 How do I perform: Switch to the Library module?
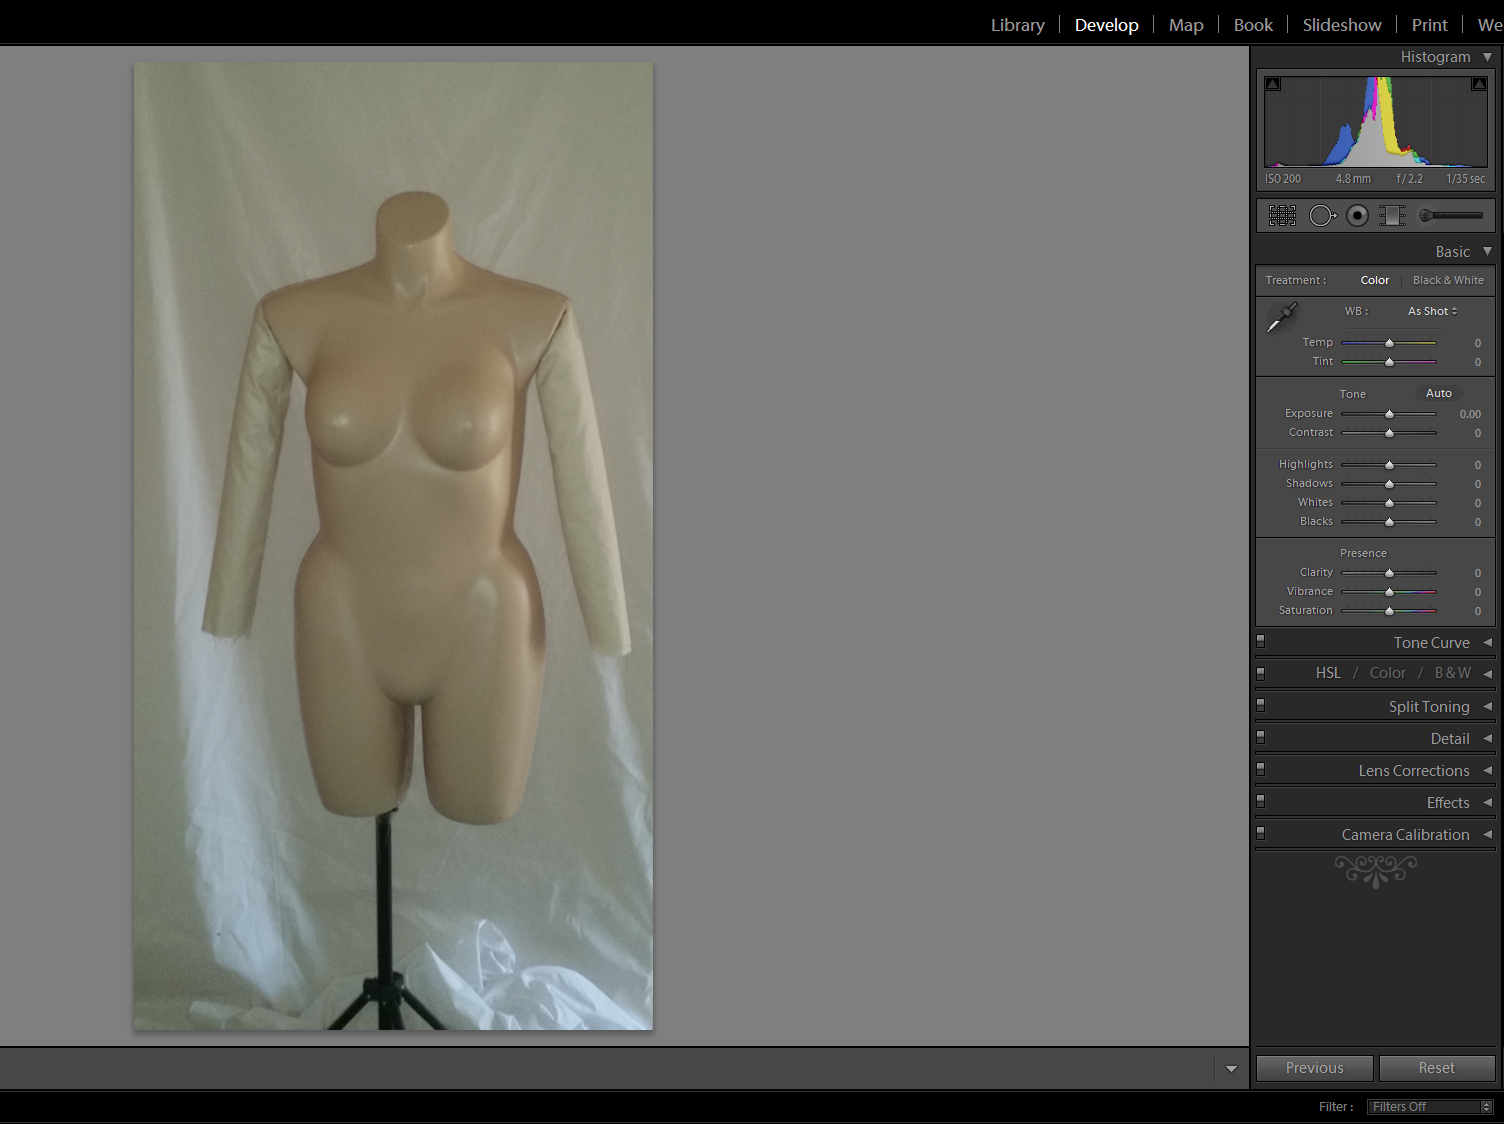click(x=1017, y=25)
